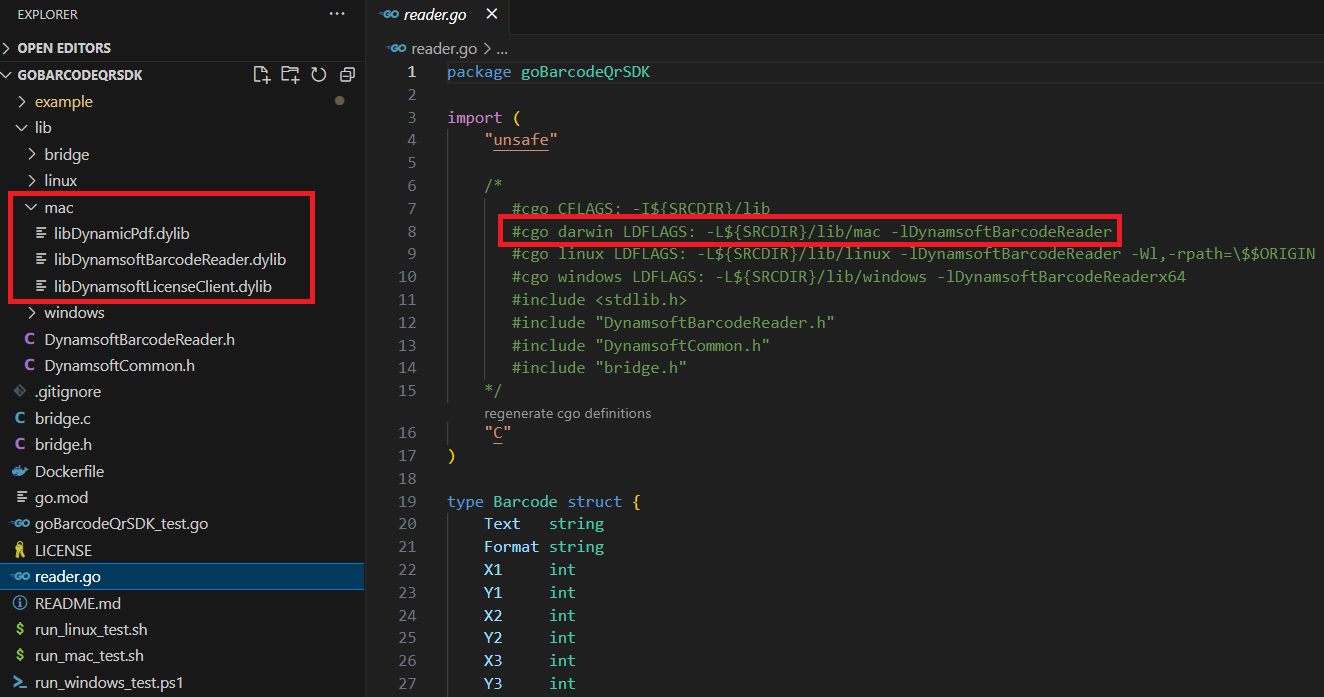Viewport: 1324px width, 697px height.
Task: Click regenerate cgo definitions code lens
Action: pyautogui.click(x=567, y=413)
